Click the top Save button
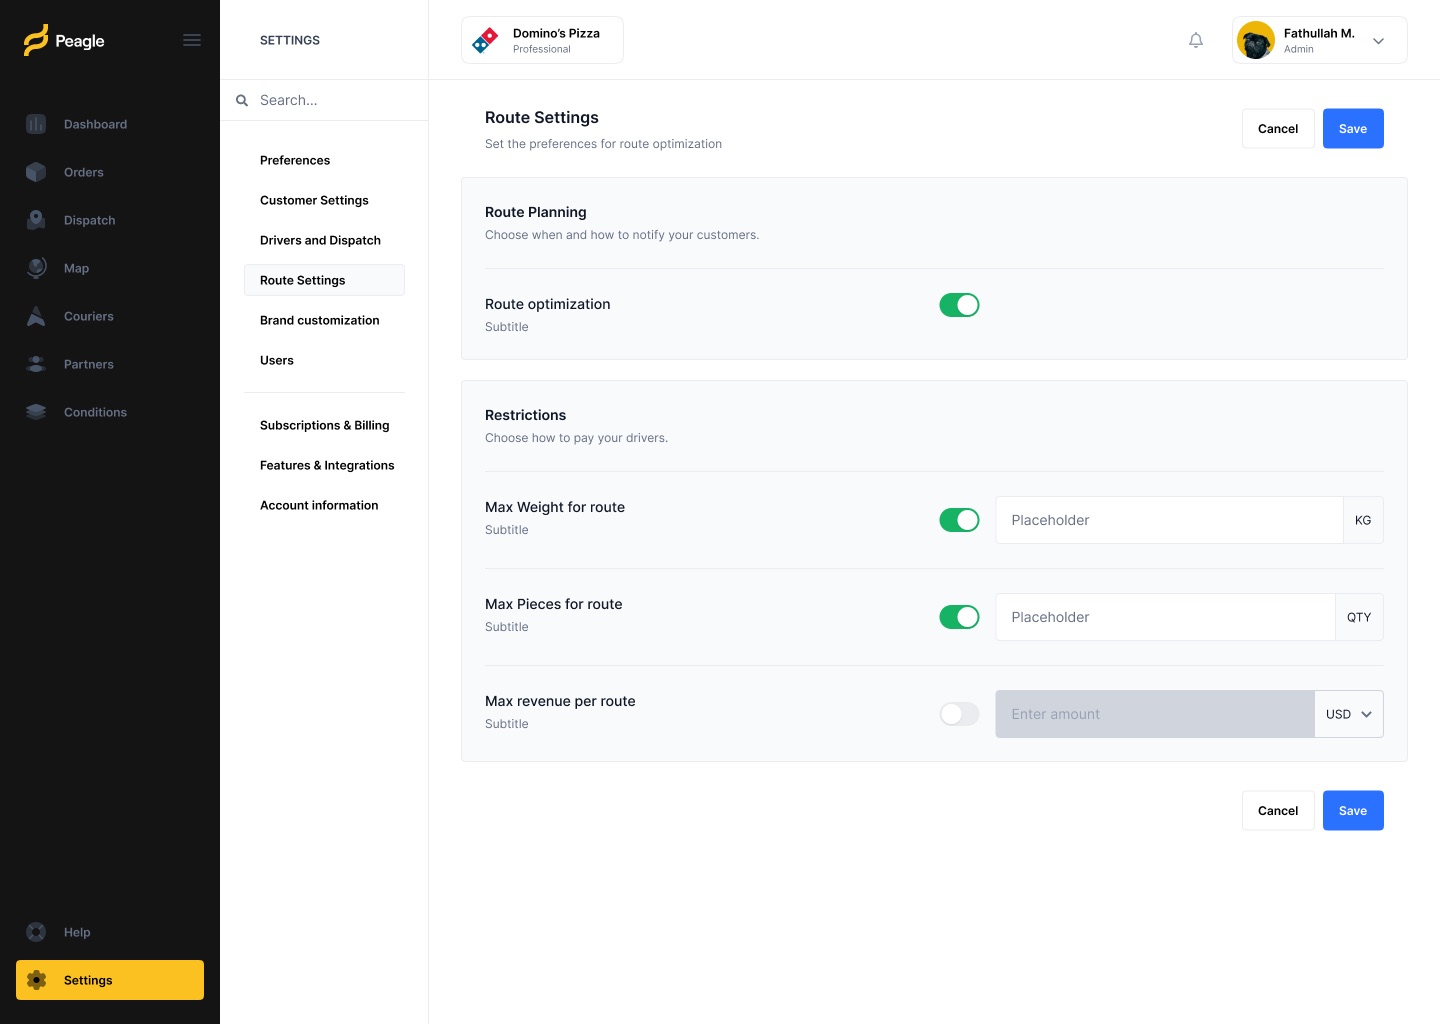This screenshot has width=1440, height=1024. click(1353, 129)
